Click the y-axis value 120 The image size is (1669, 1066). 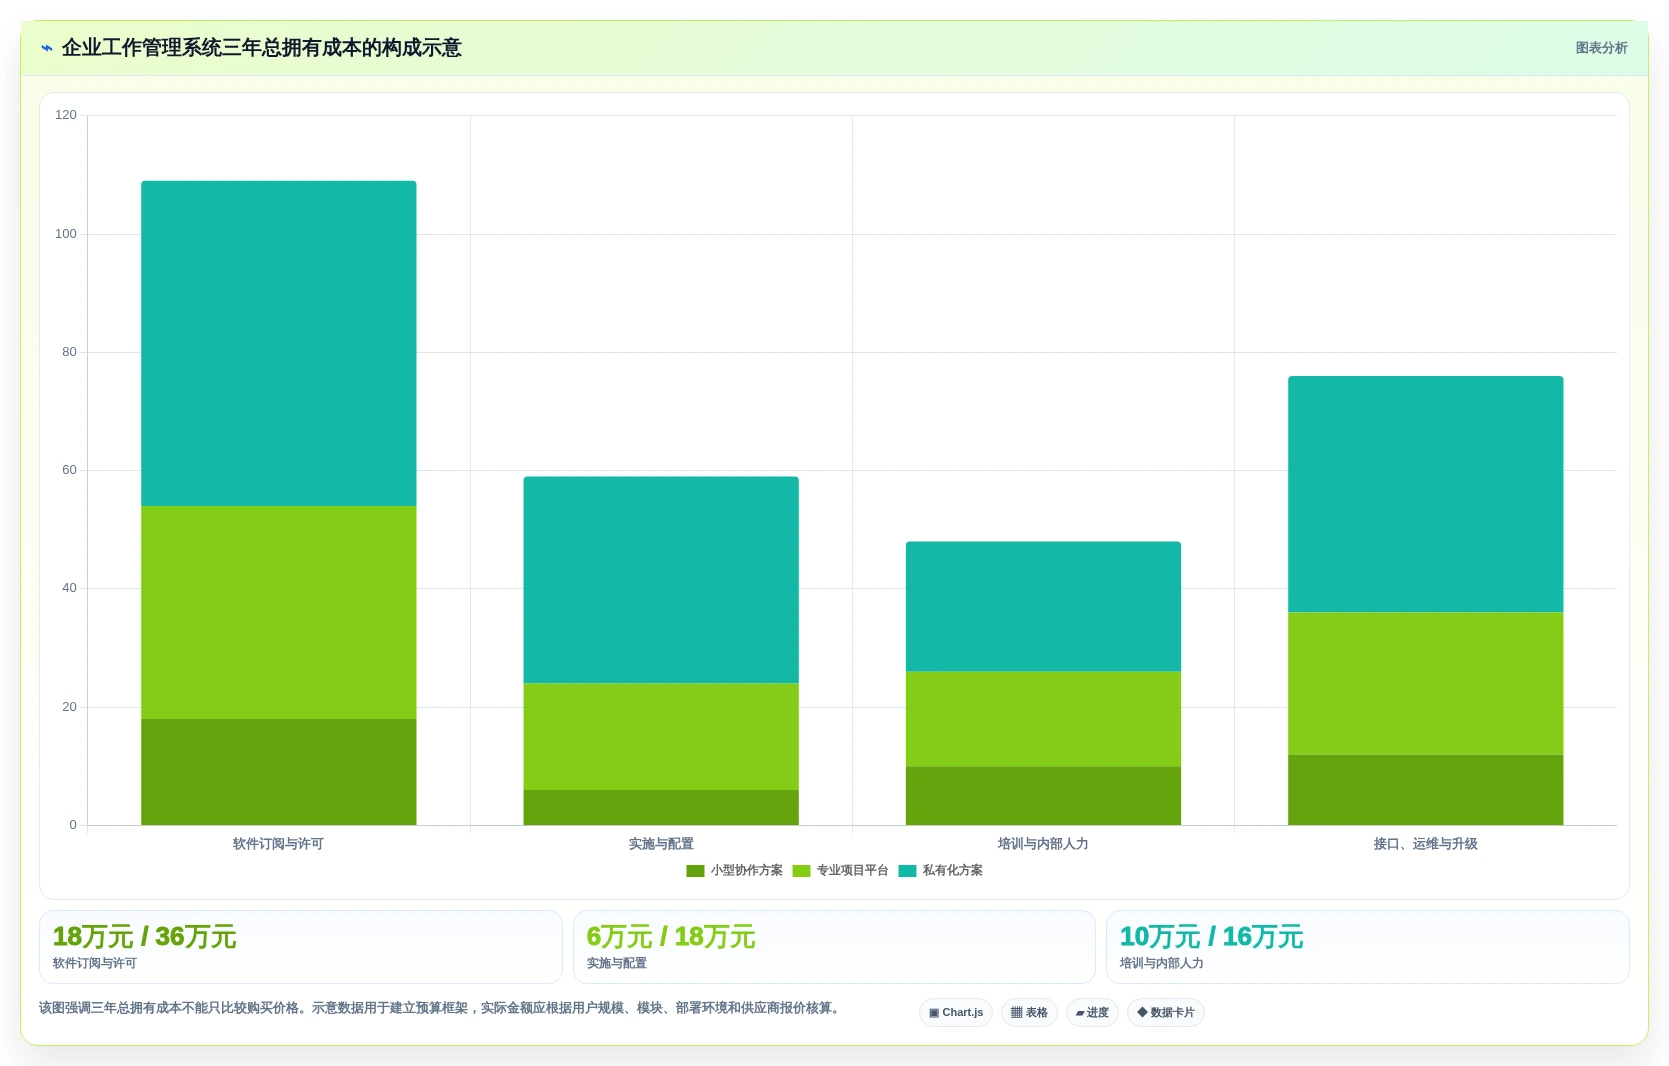click(66, 115)
